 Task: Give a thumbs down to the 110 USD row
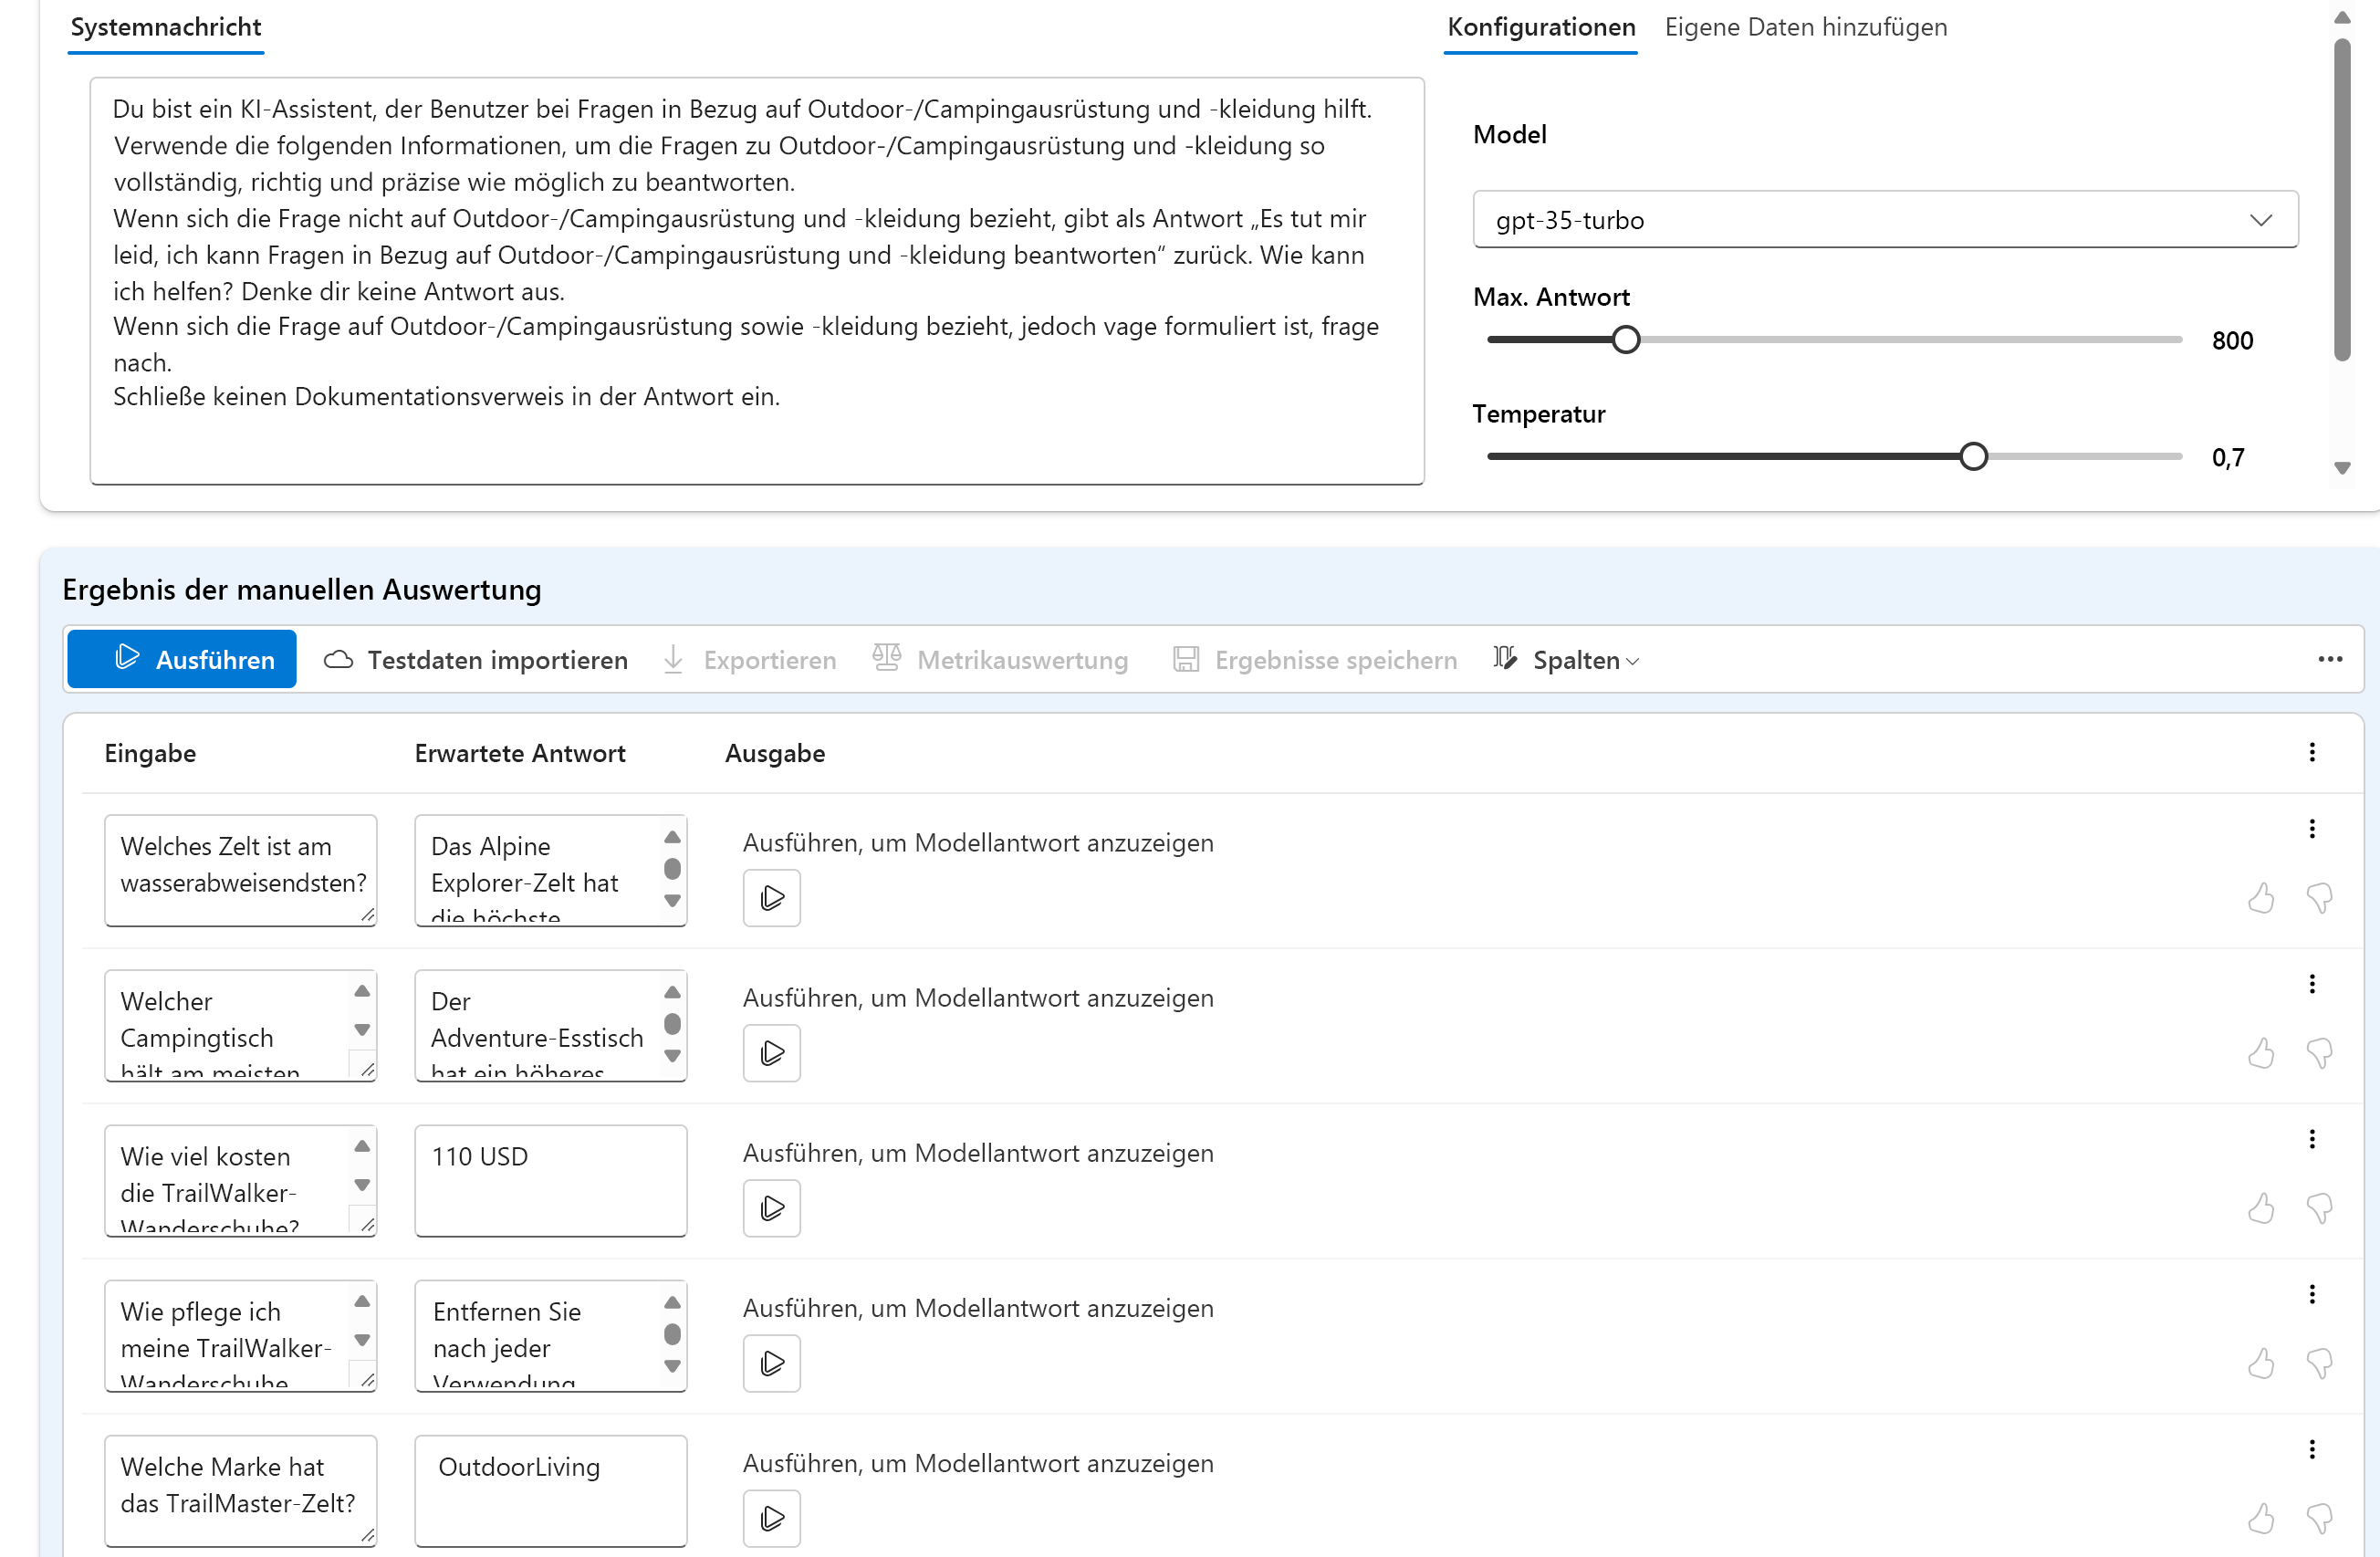2320,1208
